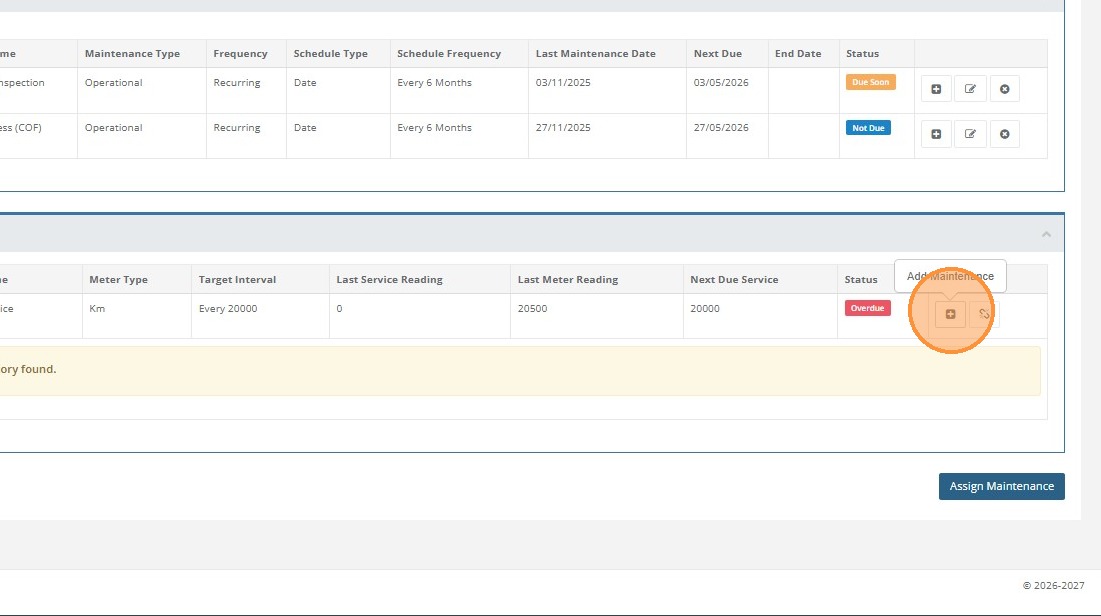The height and width of the screenshot is (616, 1101).
Task: Select the 03/05/2026 next due date
Action: 720,83
